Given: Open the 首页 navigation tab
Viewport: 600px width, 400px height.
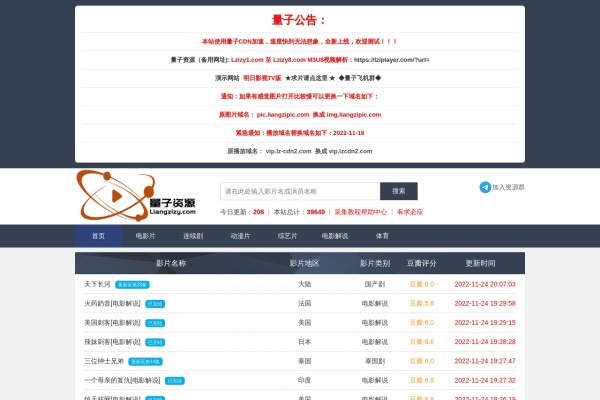Looking at the screenshot, I should coord(98,236).
